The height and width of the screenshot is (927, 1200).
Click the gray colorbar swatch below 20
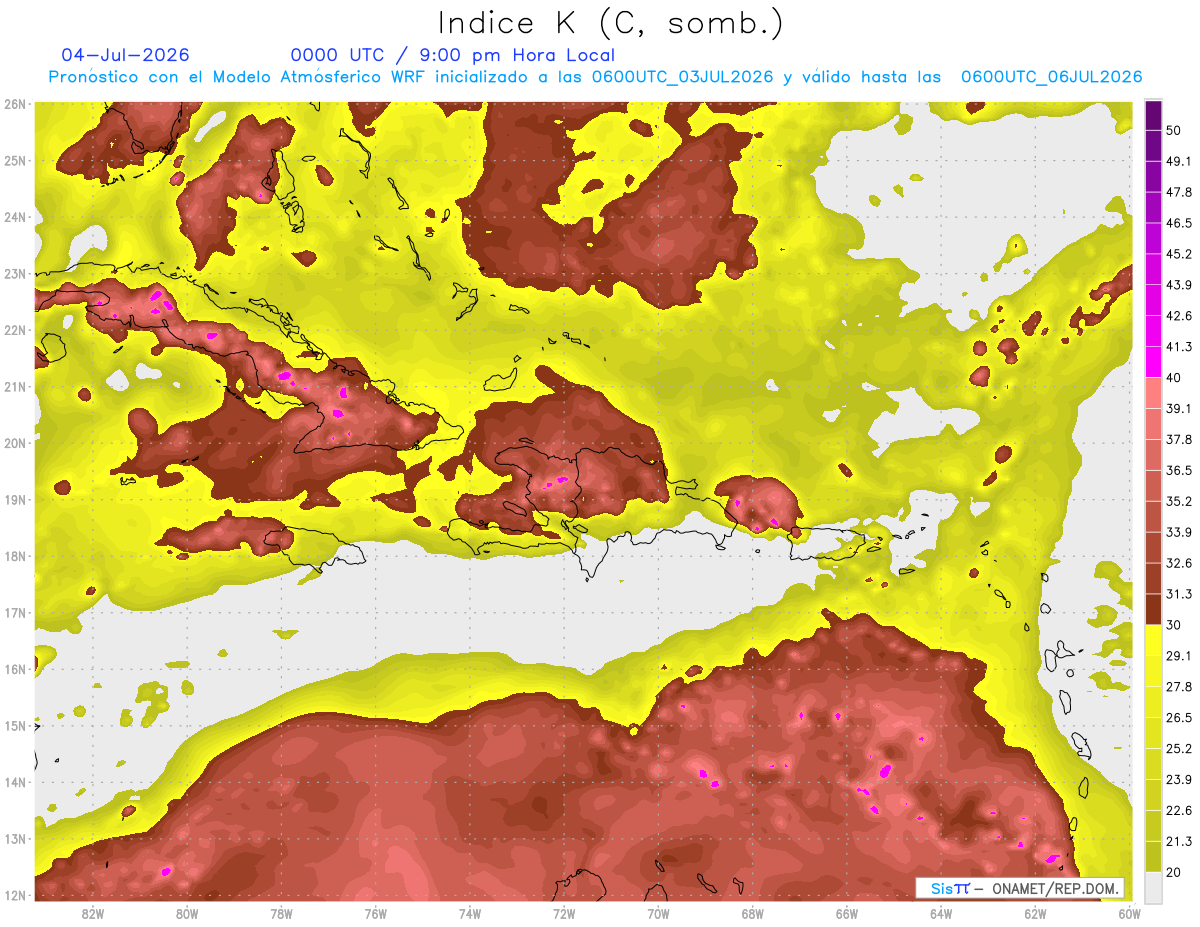(x=1153, y=886)
